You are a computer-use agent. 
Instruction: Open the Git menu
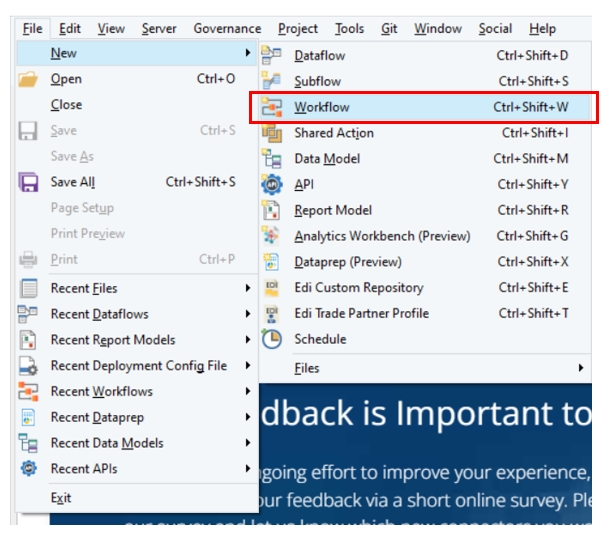(389, 29)
